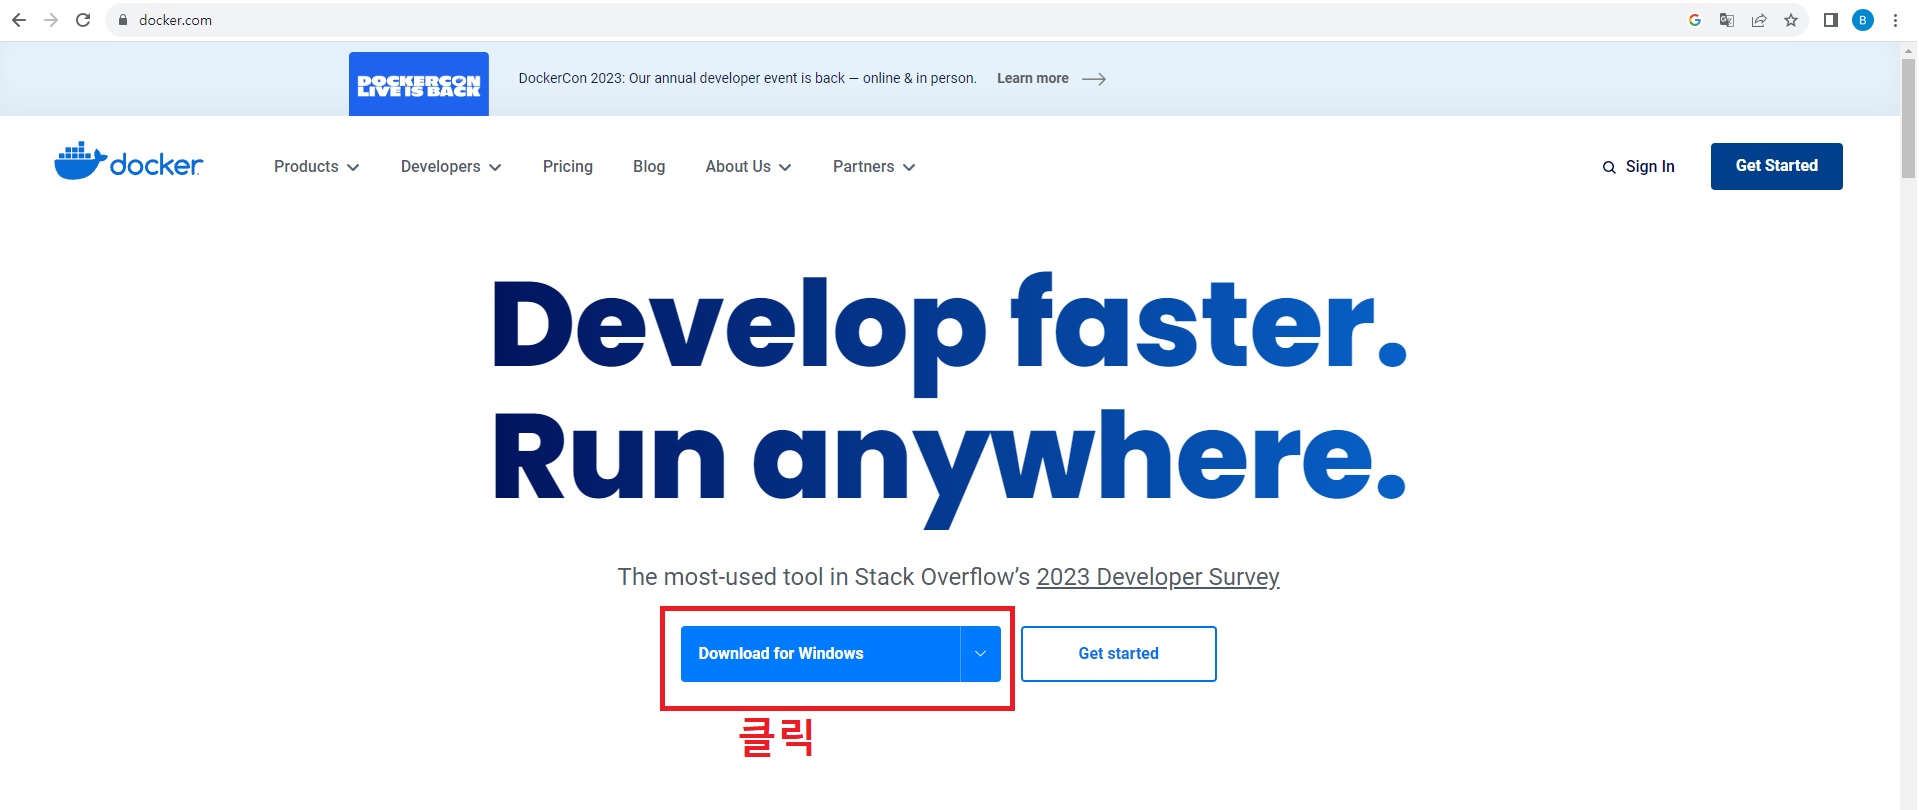Bookmark this page with the star icon
The width and height of the screenshot is (1919, 810).
coord(1791,20)
